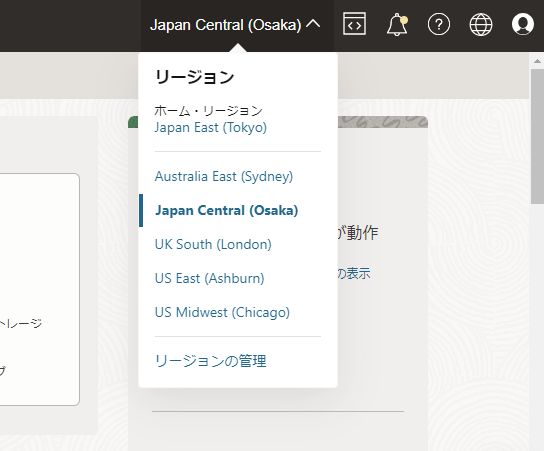Image resolution: width=544 pixels, height=451 pixels.
Task: Open the user profile avatar icon
Action: (x=522, y=24)
